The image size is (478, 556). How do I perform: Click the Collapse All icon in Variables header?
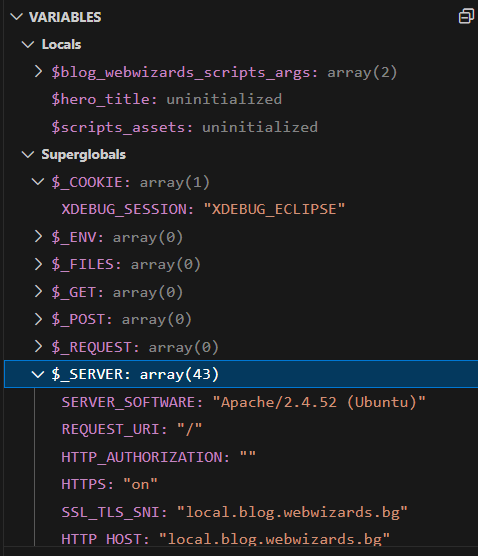click(x=466, y=16)
